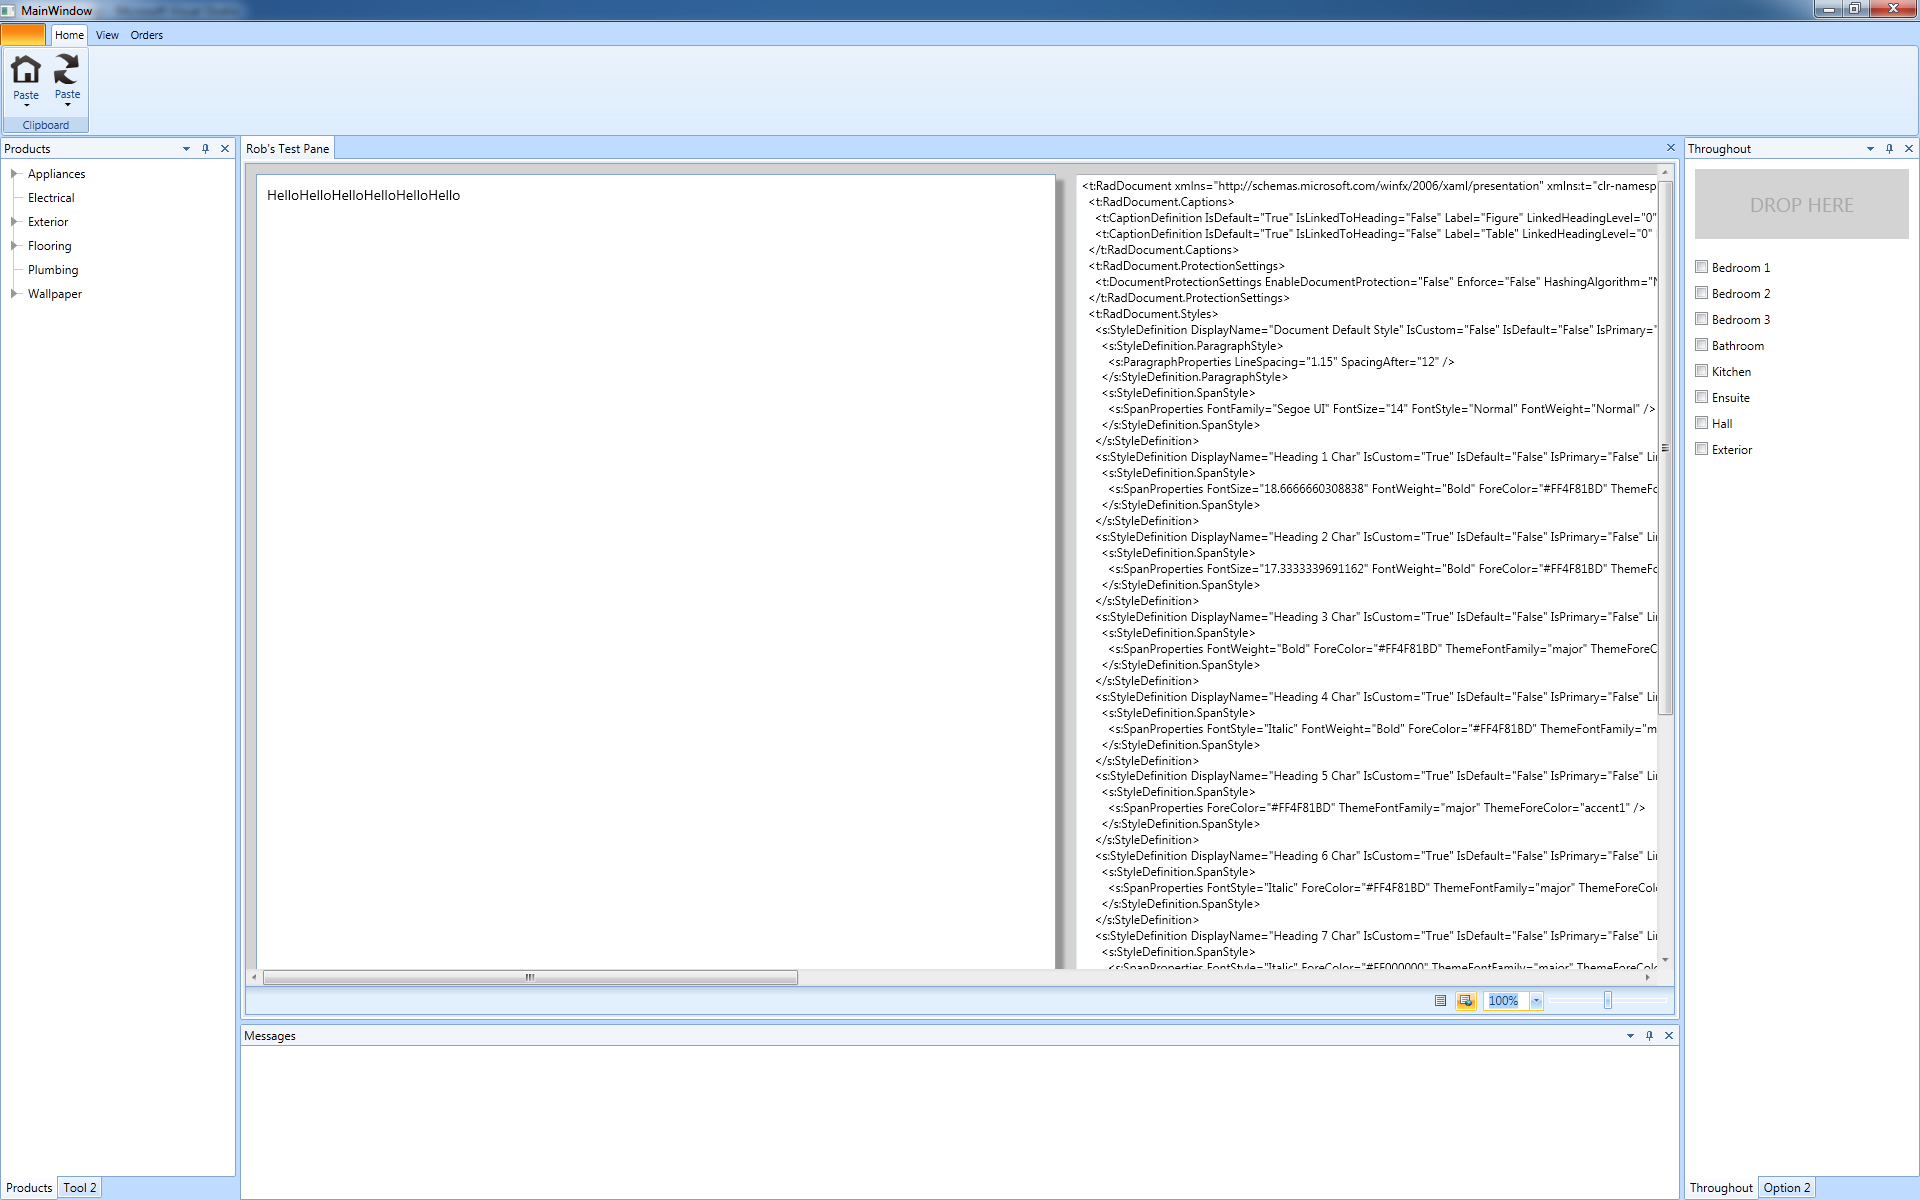Pin the Products panel
The image size is (1920, 1200).
pyautogui.click(x=205, y=149)
